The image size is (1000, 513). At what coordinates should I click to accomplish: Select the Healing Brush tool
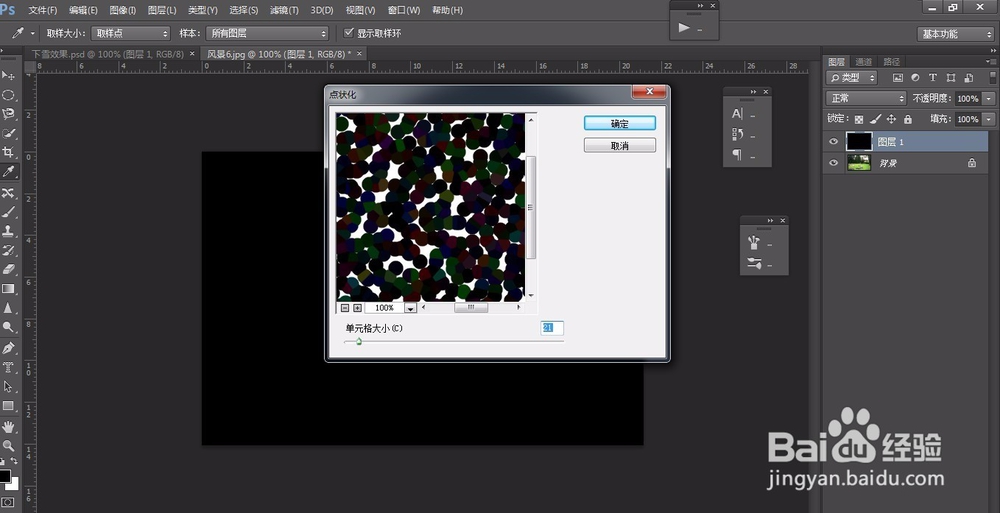[x=8, y=193]
